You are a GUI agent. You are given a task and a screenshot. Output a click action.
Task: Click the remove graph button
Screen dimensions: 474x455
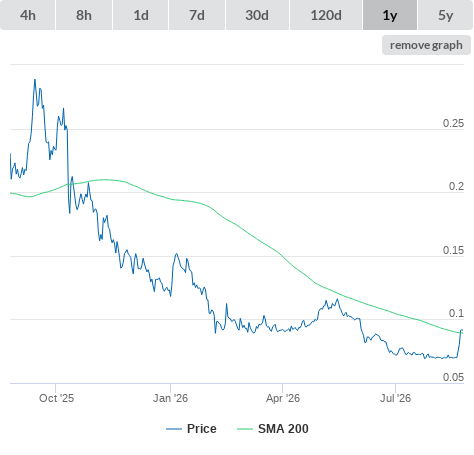click(x=426, y=45)
